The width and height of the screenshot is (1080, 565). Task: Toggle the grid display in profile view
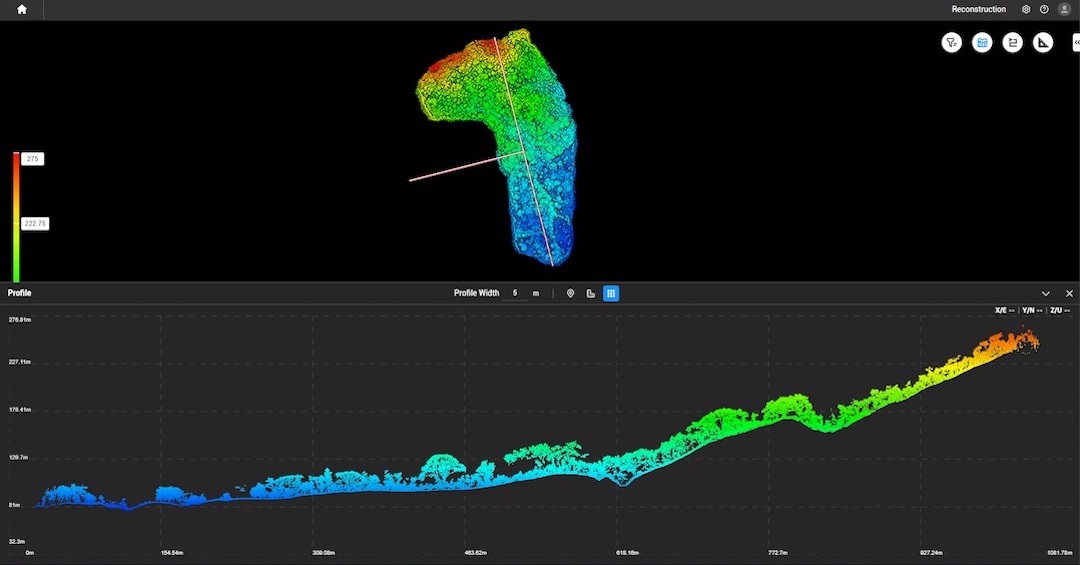[x=611, y=293]
